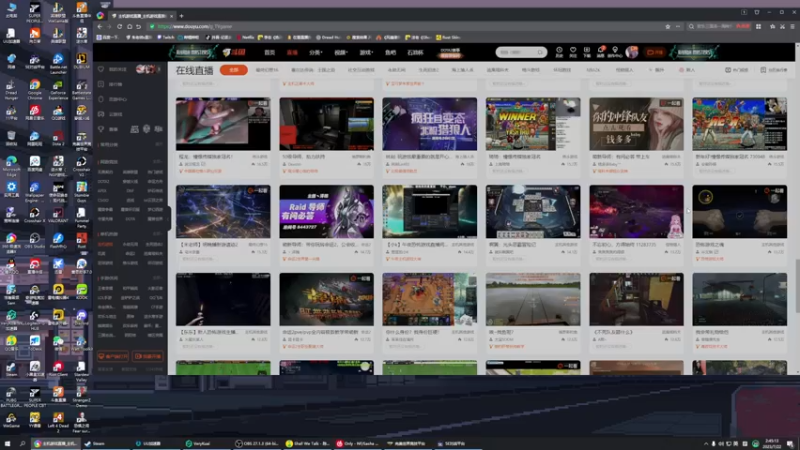The width and height of the screenshot is (800, 450).
Task: Open Dread Hunger desktop shortcut
Action: (11, 88)
